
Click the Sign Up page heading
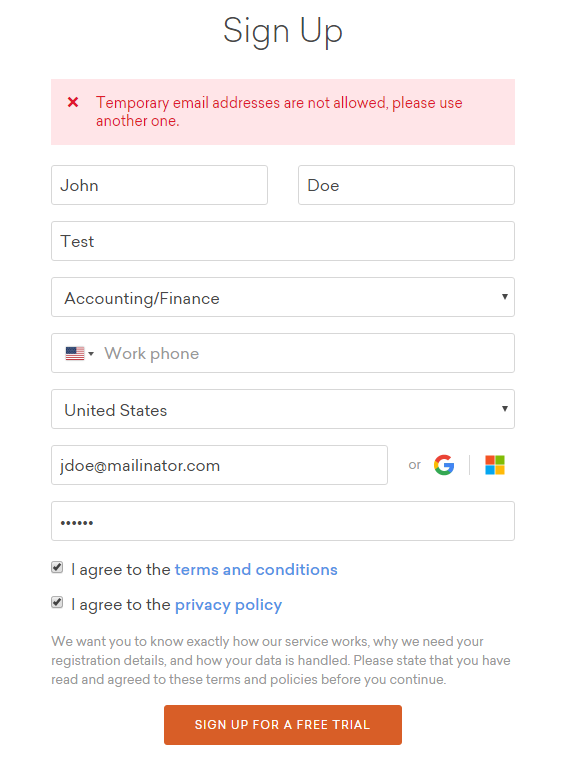[x=283, y=31]
